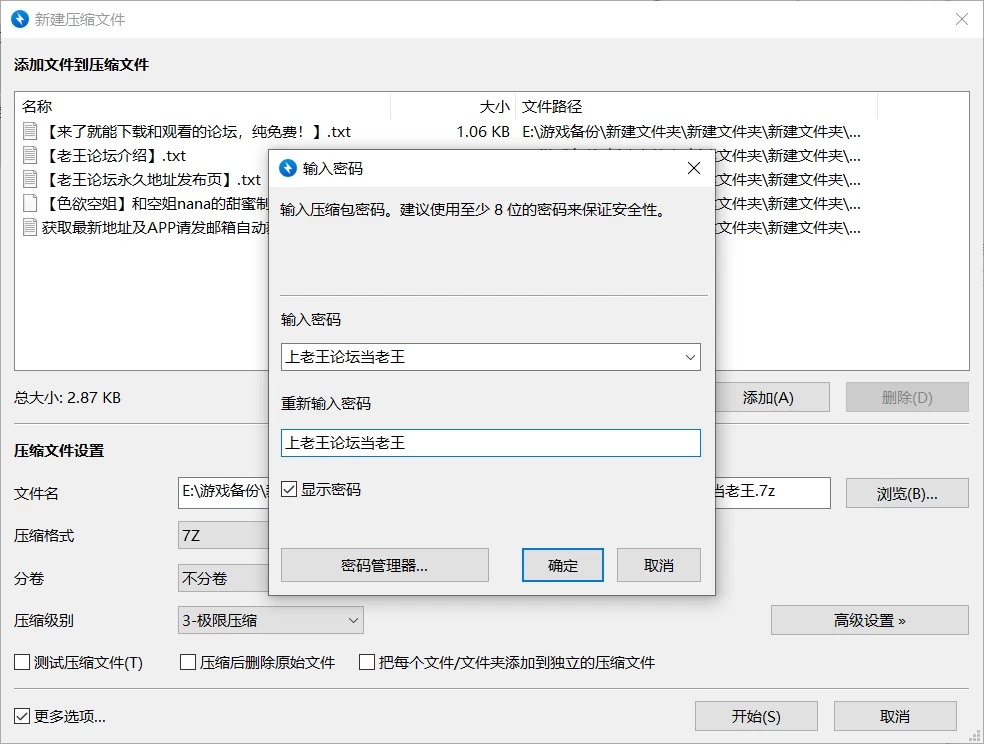Screen dimensions: 984x744
Task: Uncheck the 显示密码 checkbox
Action: coord(289,489)
